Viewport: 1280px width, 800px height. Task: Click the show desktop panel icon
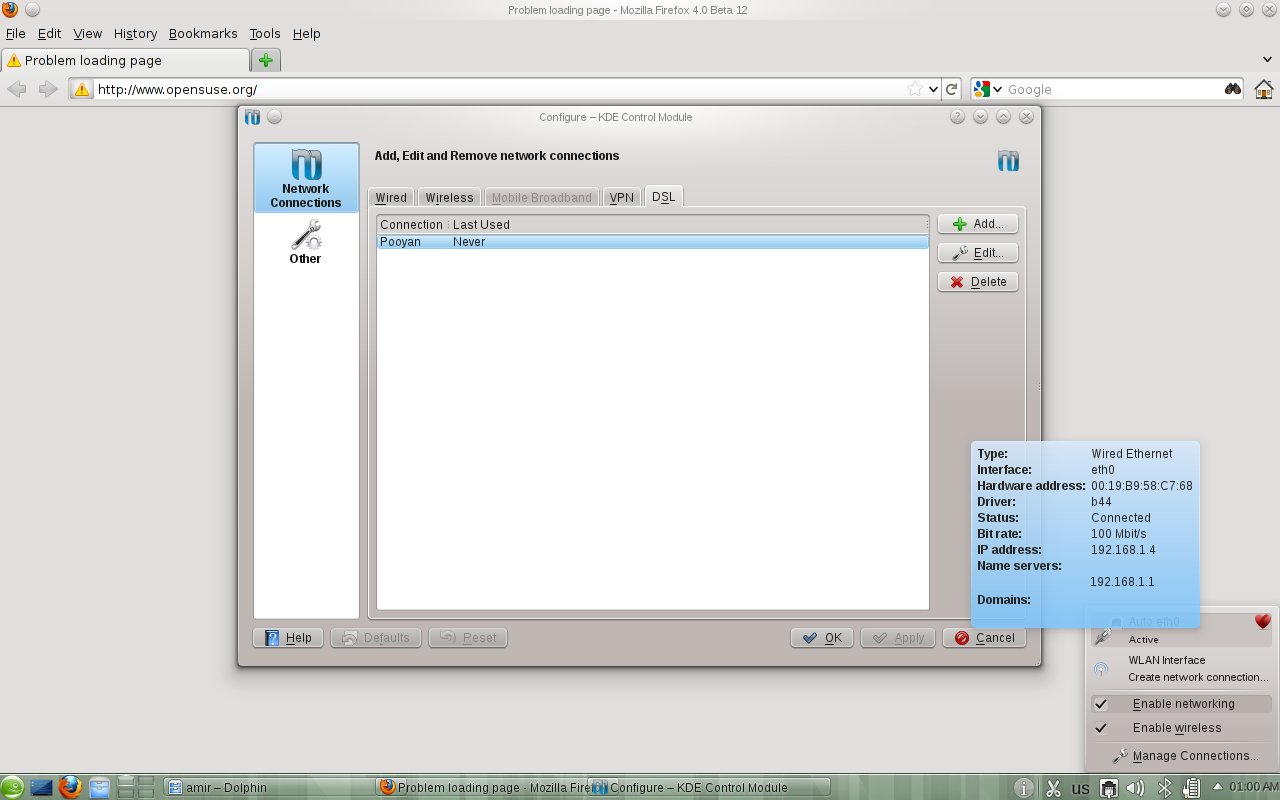point(41,787)
